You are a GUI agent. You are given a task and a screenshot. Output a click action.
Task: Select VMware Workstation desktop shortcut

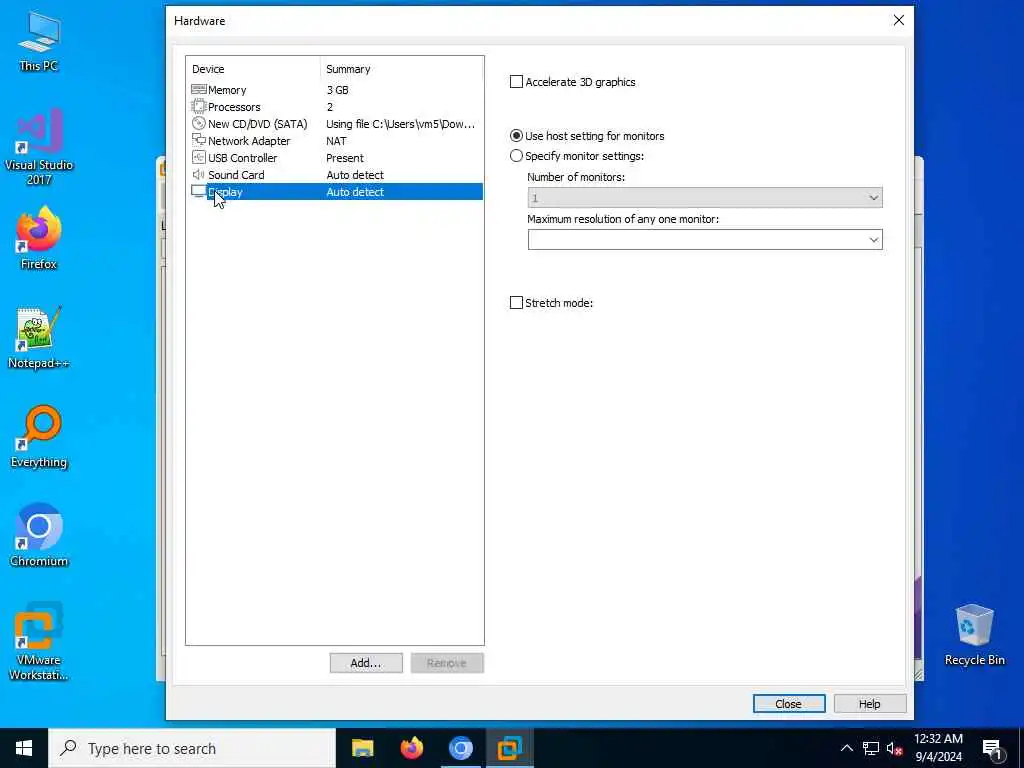click(x=39, y=641)
